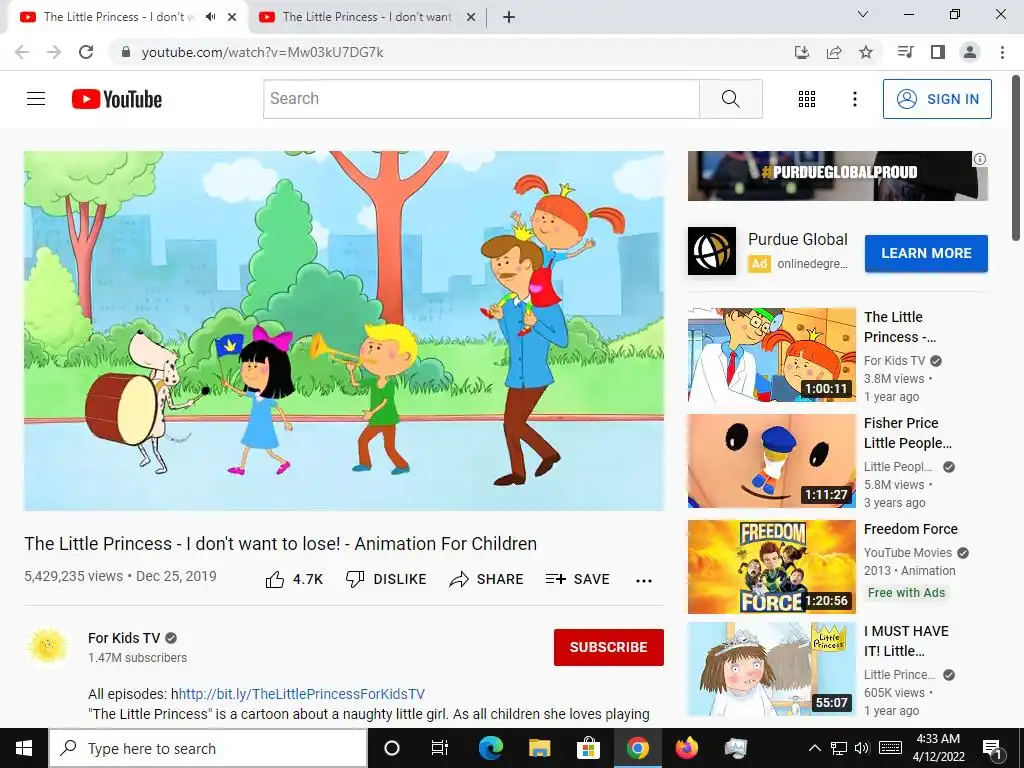This screenshot has height=768, width=1024.
Task: Click the search magnifier button
Action: (731, 99)
